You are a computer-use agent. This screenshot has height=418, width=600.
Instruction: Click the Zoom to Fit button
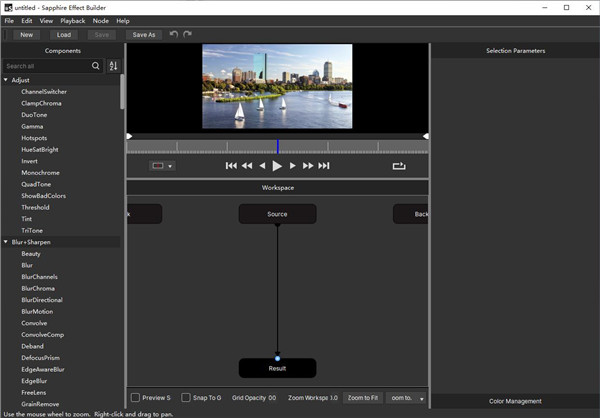click(363, 398)
